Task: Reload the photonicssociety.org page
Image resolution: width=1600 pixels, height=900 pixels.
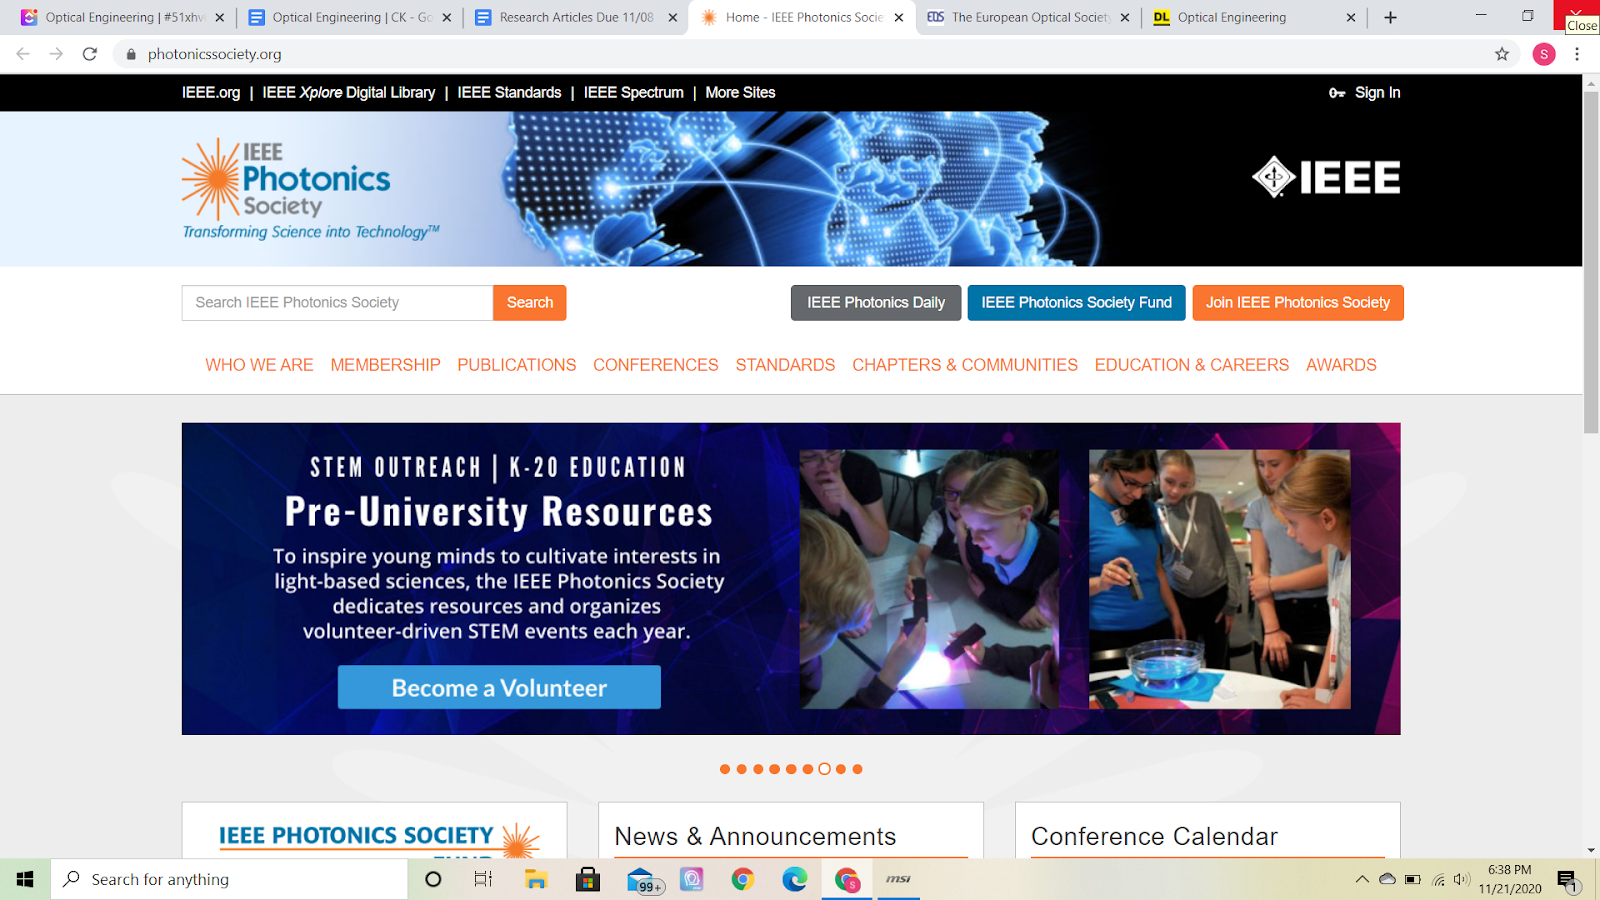Action: (90, 54)
